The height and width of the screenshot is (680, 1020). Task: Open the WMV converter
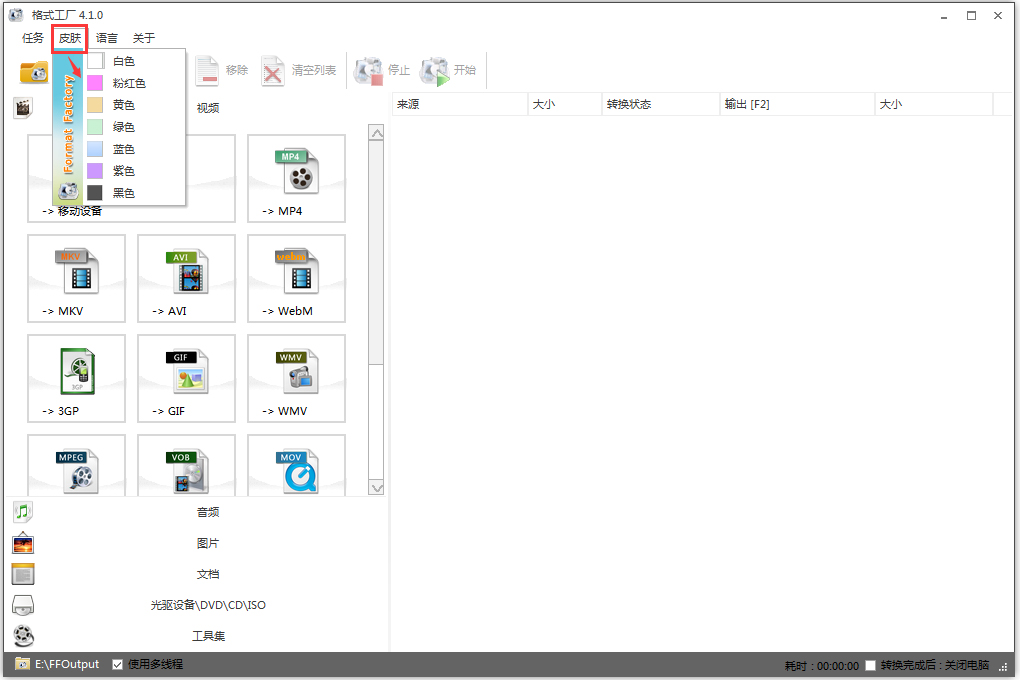[296, 378]
